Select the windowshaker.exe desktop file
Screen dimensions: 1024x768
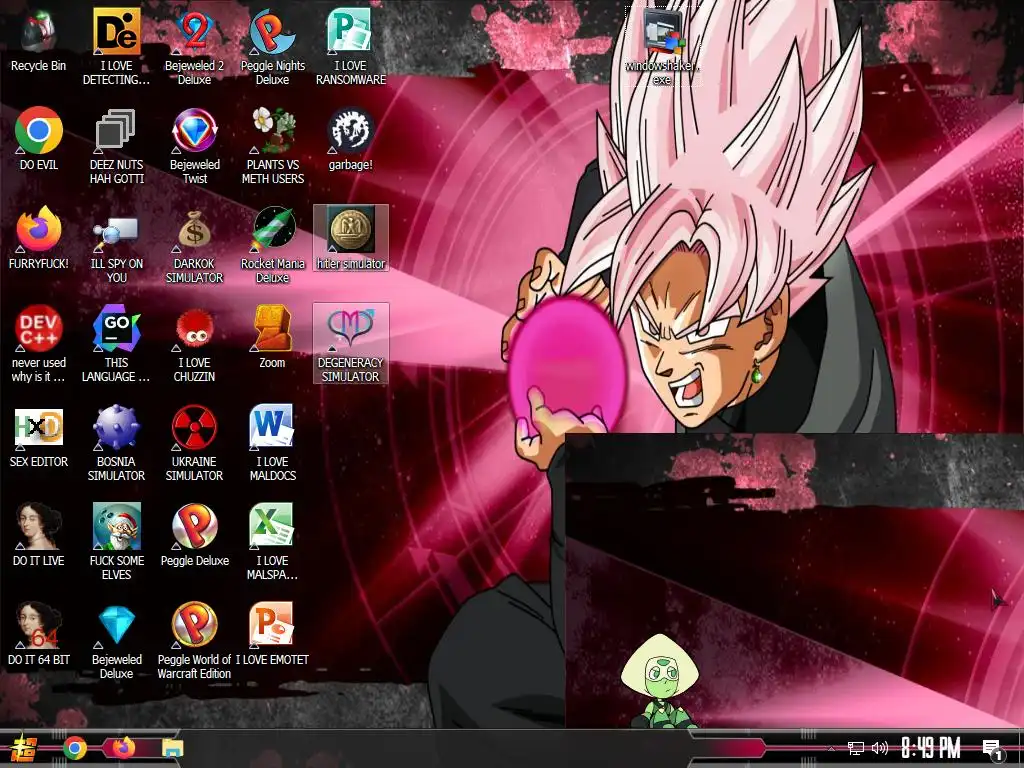pos(662,47)
